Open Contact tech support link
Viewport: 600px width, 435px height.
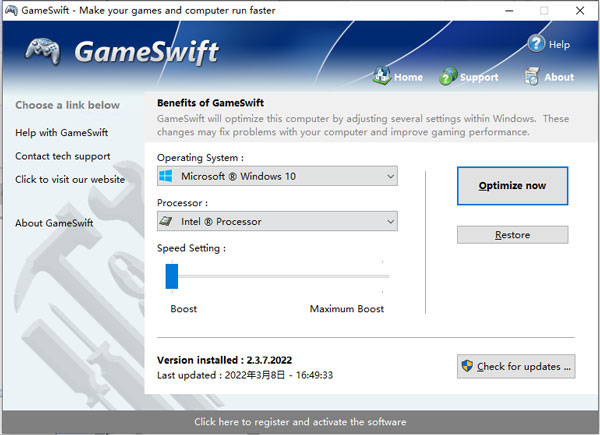(63, 156)
